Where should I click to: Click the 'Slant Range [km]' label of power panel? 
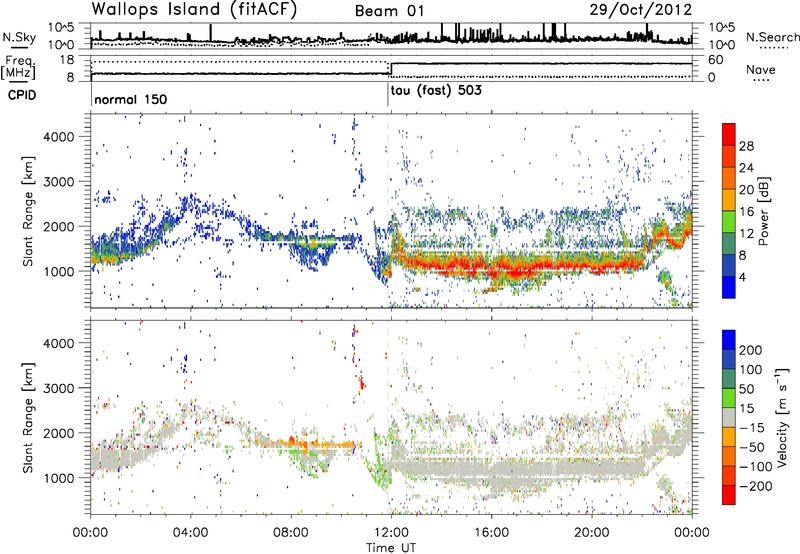coord(28,211)
